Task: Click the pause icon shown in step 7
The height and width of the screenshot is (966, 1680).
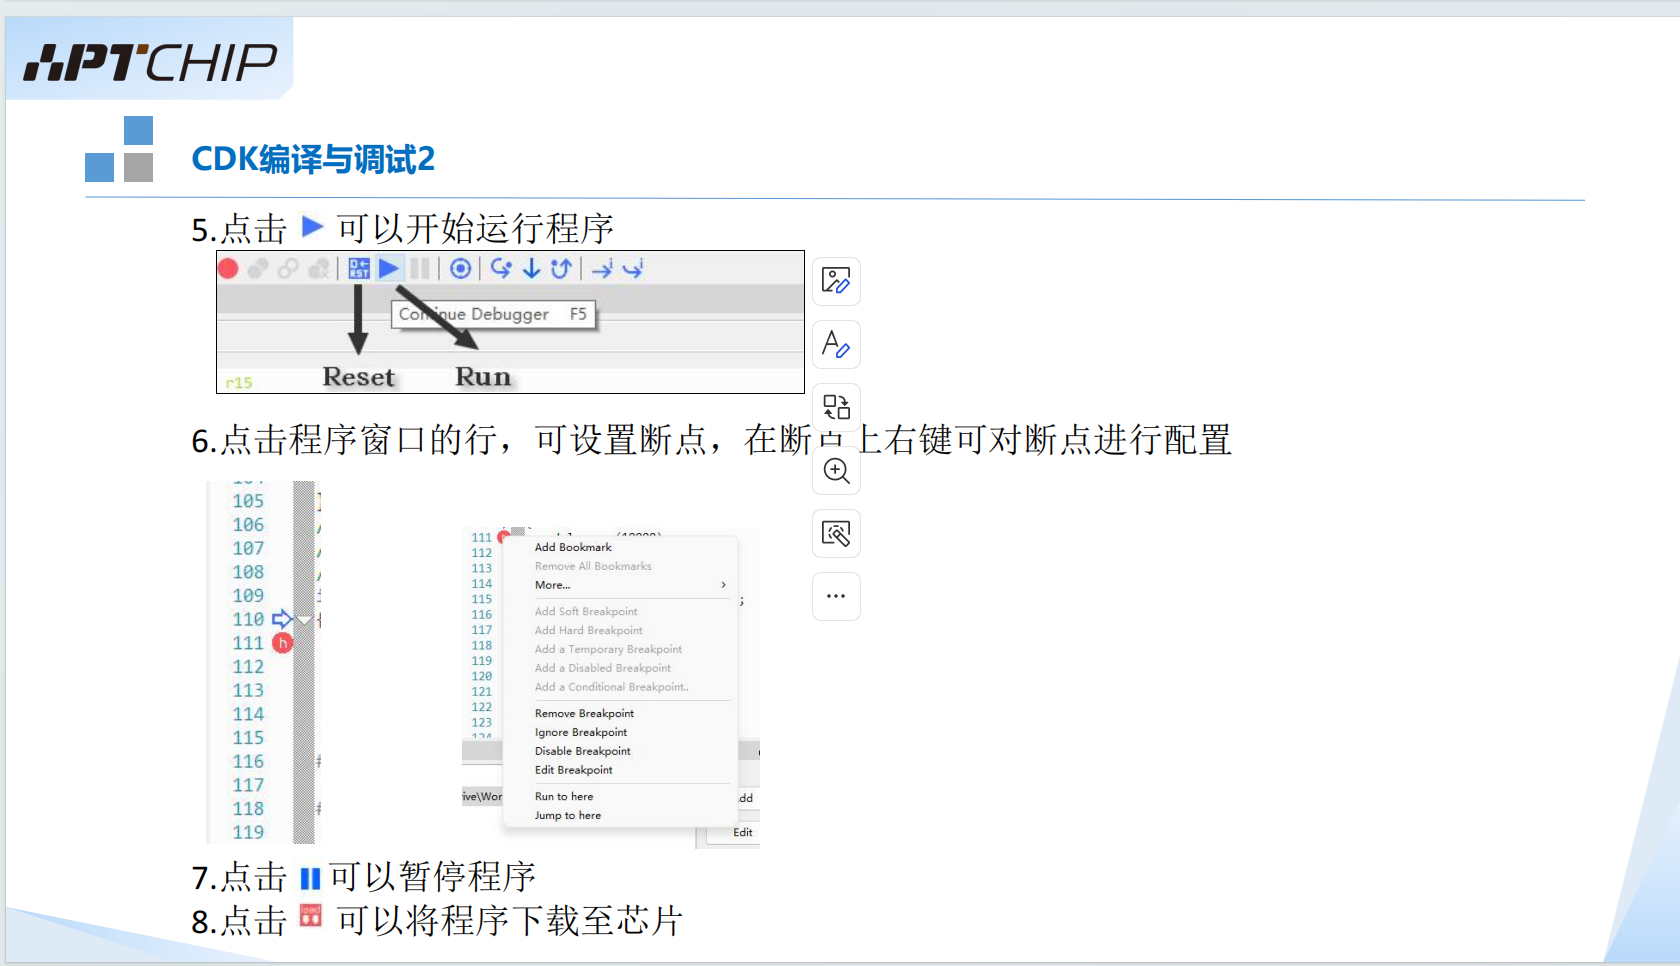Action: coord(311,877)
